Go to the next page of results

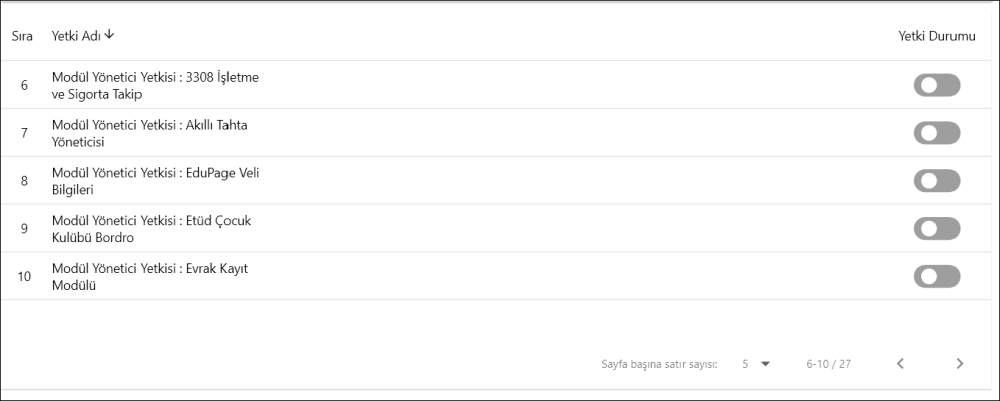(960, 364)
